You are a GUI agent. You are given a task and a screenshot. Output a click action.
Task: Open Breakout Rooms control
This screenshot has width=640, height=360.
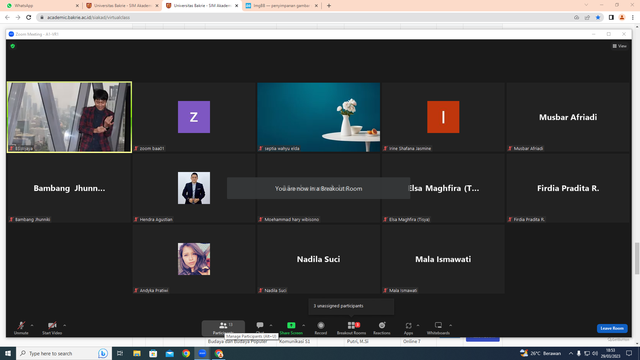[351, 328]
